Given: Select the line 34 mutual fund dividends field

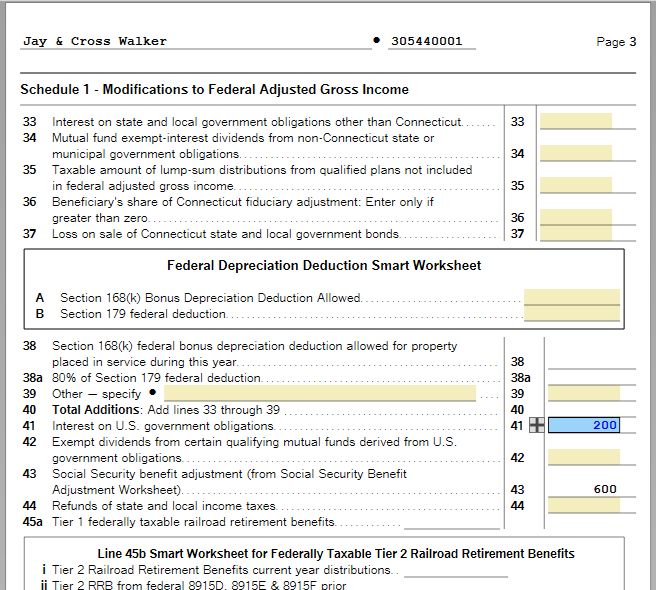Looking at the screenshot, I should coord(576,153).
